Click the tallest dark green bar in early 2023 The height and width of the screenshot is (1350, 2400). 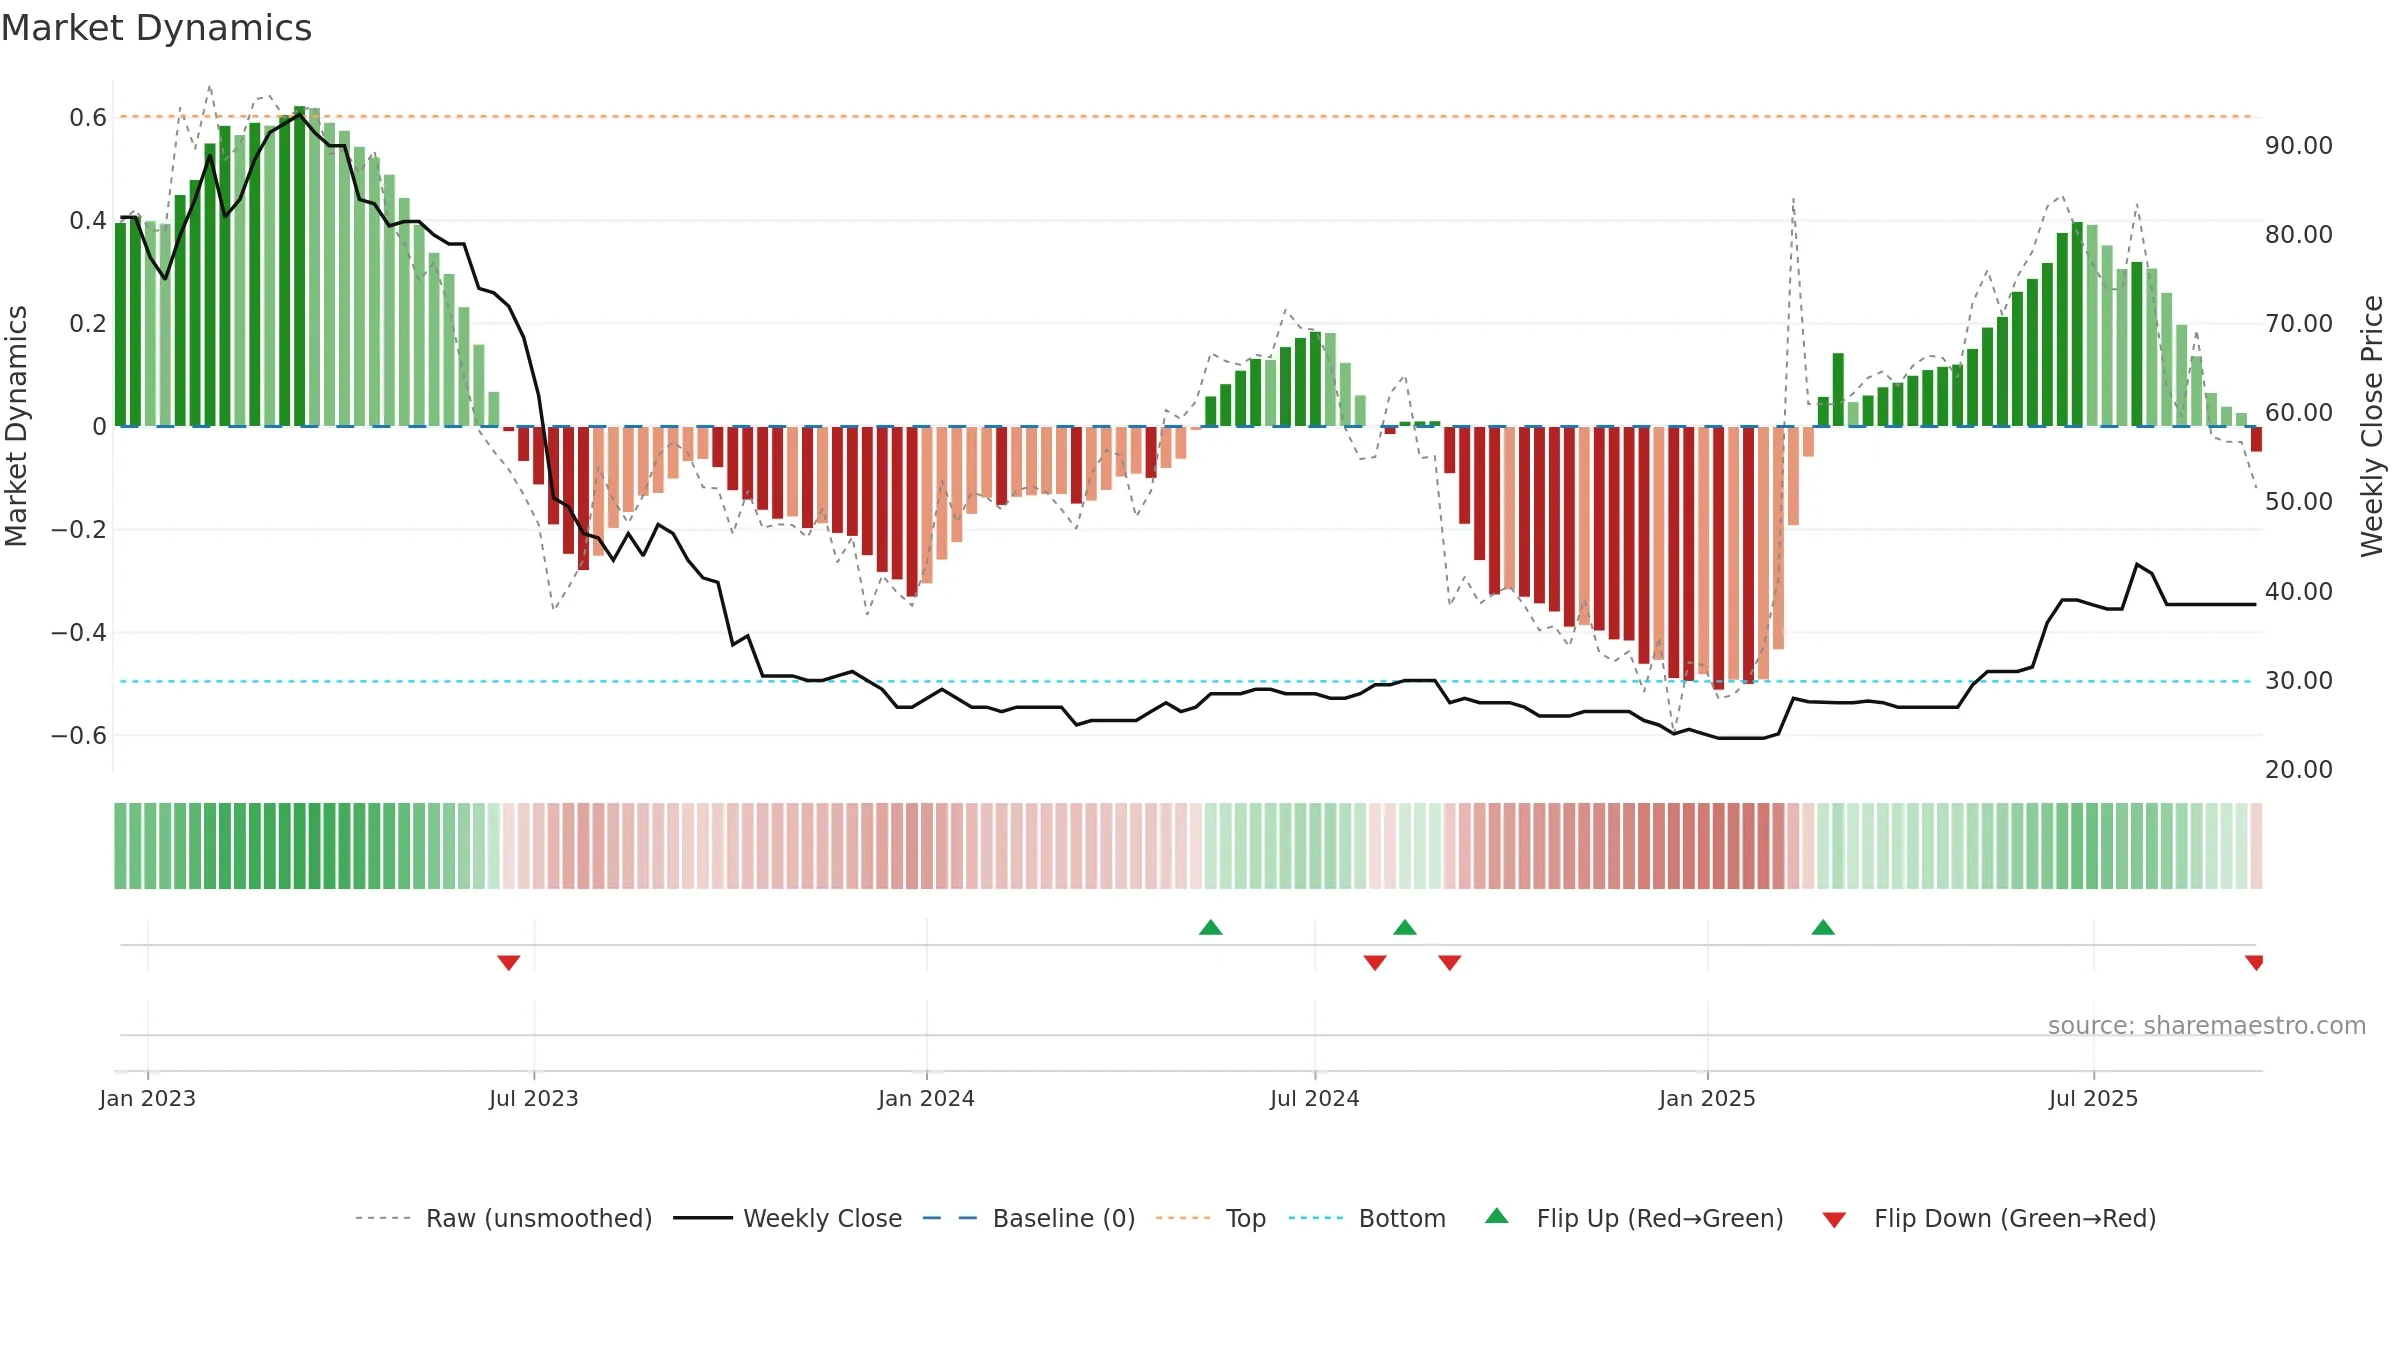tap(299, 266)
